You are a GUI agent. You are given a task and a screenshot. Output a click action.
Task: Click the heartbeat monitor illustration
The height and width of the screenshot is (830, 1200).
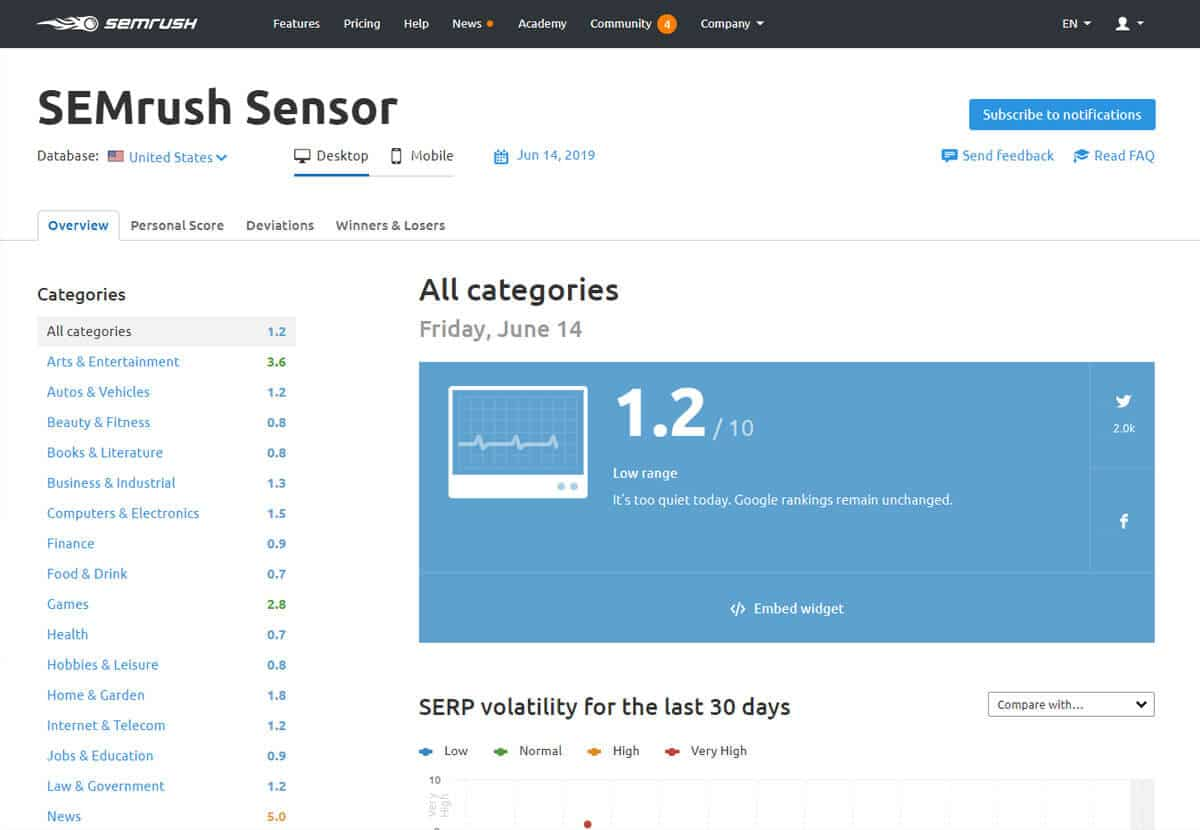pos(517,441)
